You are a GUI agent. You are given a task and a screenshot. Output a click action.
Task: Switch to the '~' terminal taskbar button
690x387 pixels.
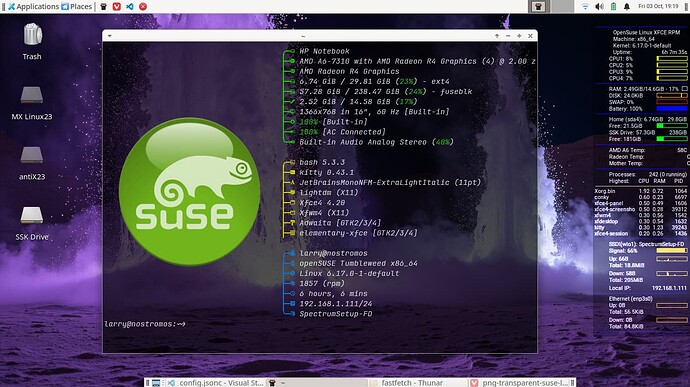point(317,383)
